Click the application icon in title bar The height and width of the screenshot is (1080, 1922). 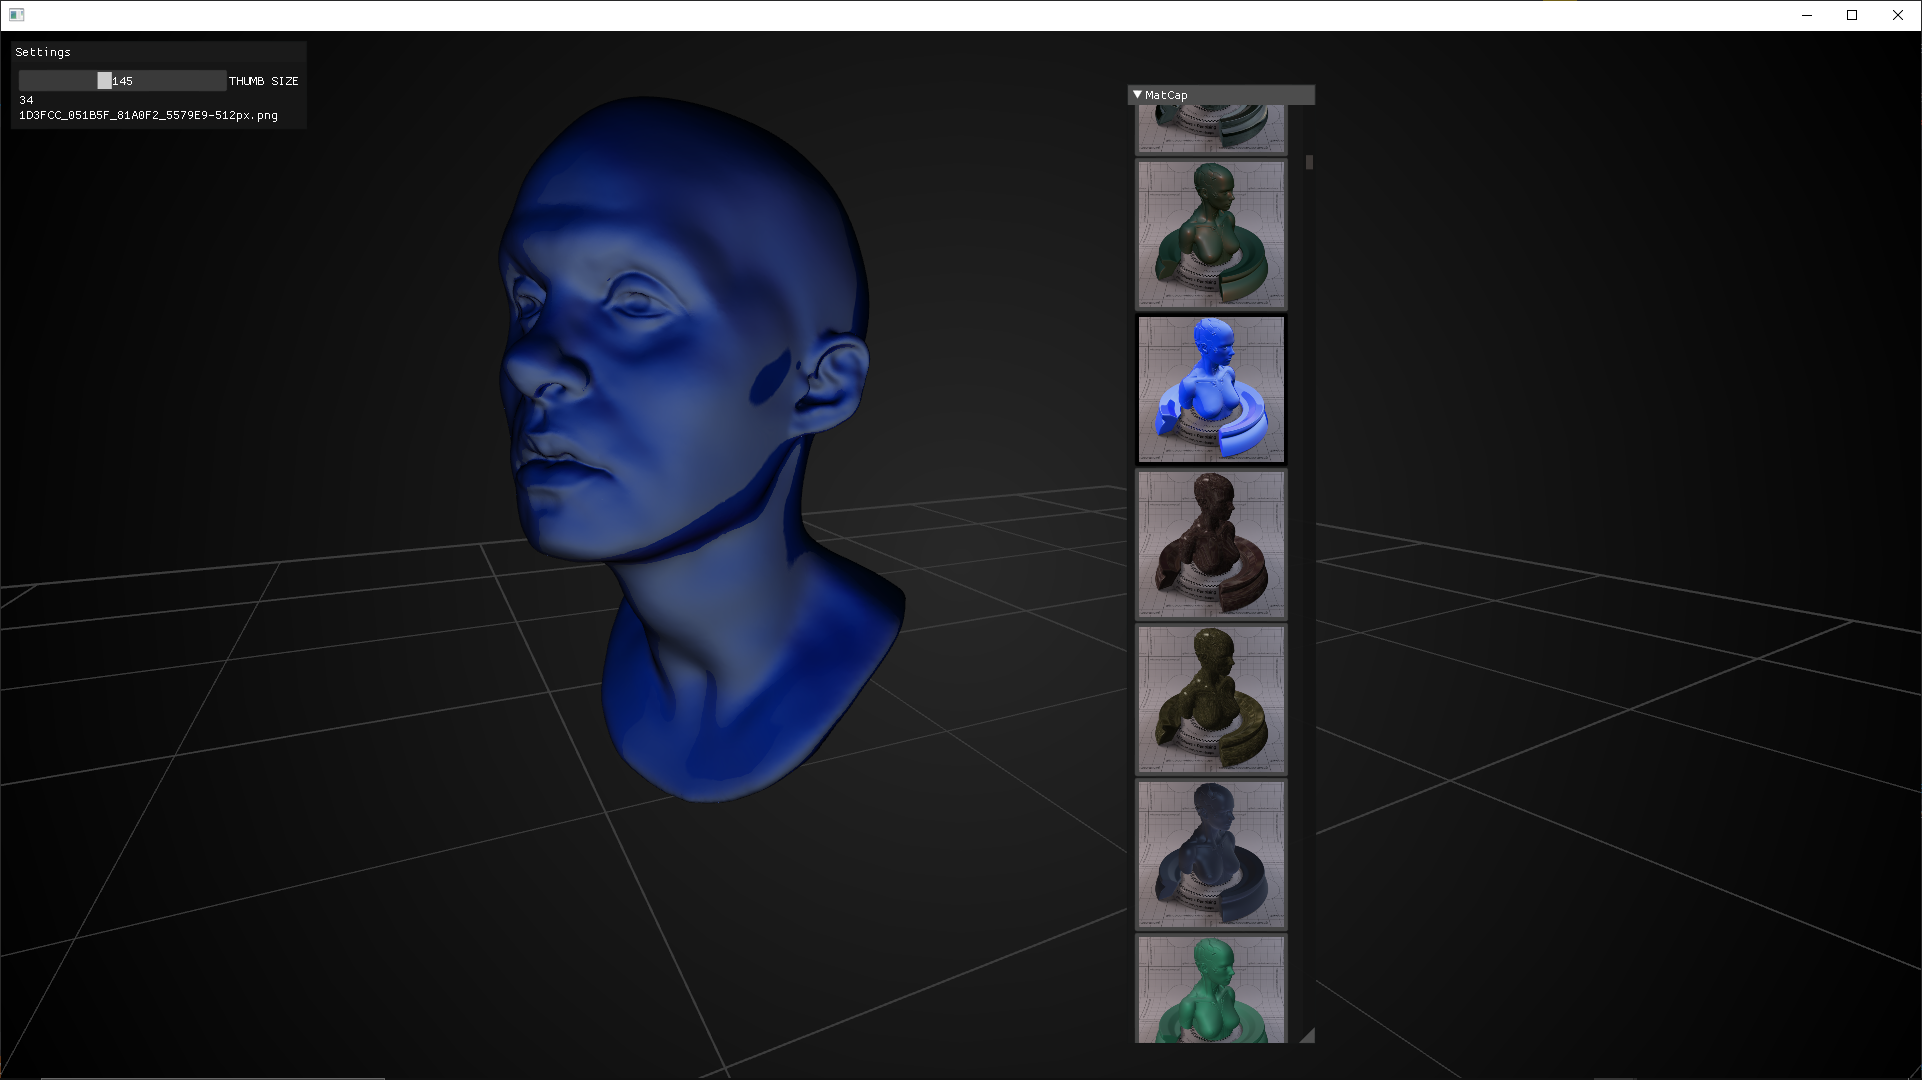pos(17,15)
